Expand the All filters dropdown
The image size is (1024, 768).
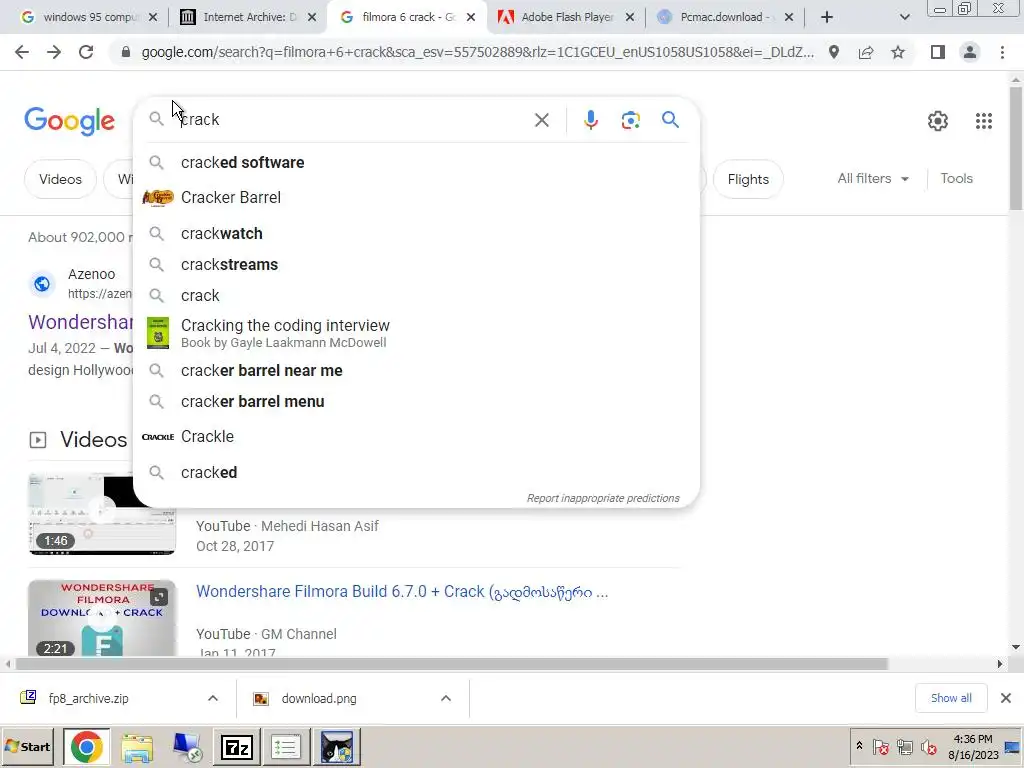[x=873, y=178]
